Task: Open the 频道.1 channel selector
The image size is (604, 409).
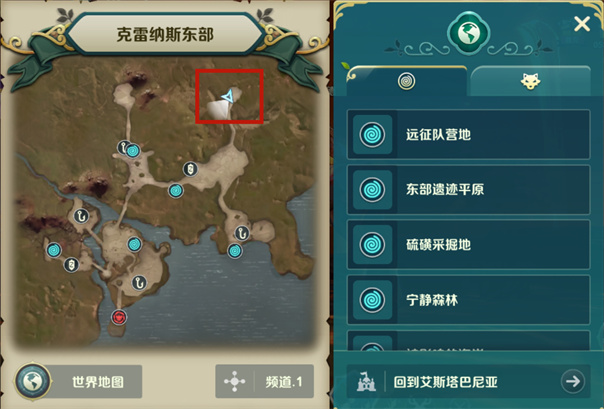Action: (265, 382)
